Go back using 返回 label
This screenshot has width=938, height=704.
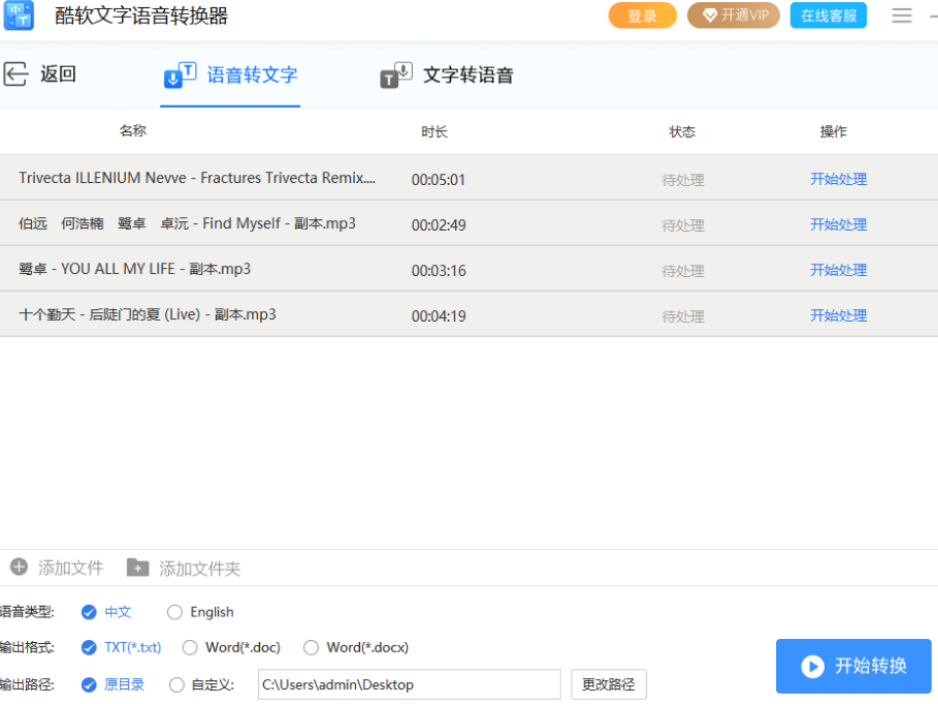[58, 74]
